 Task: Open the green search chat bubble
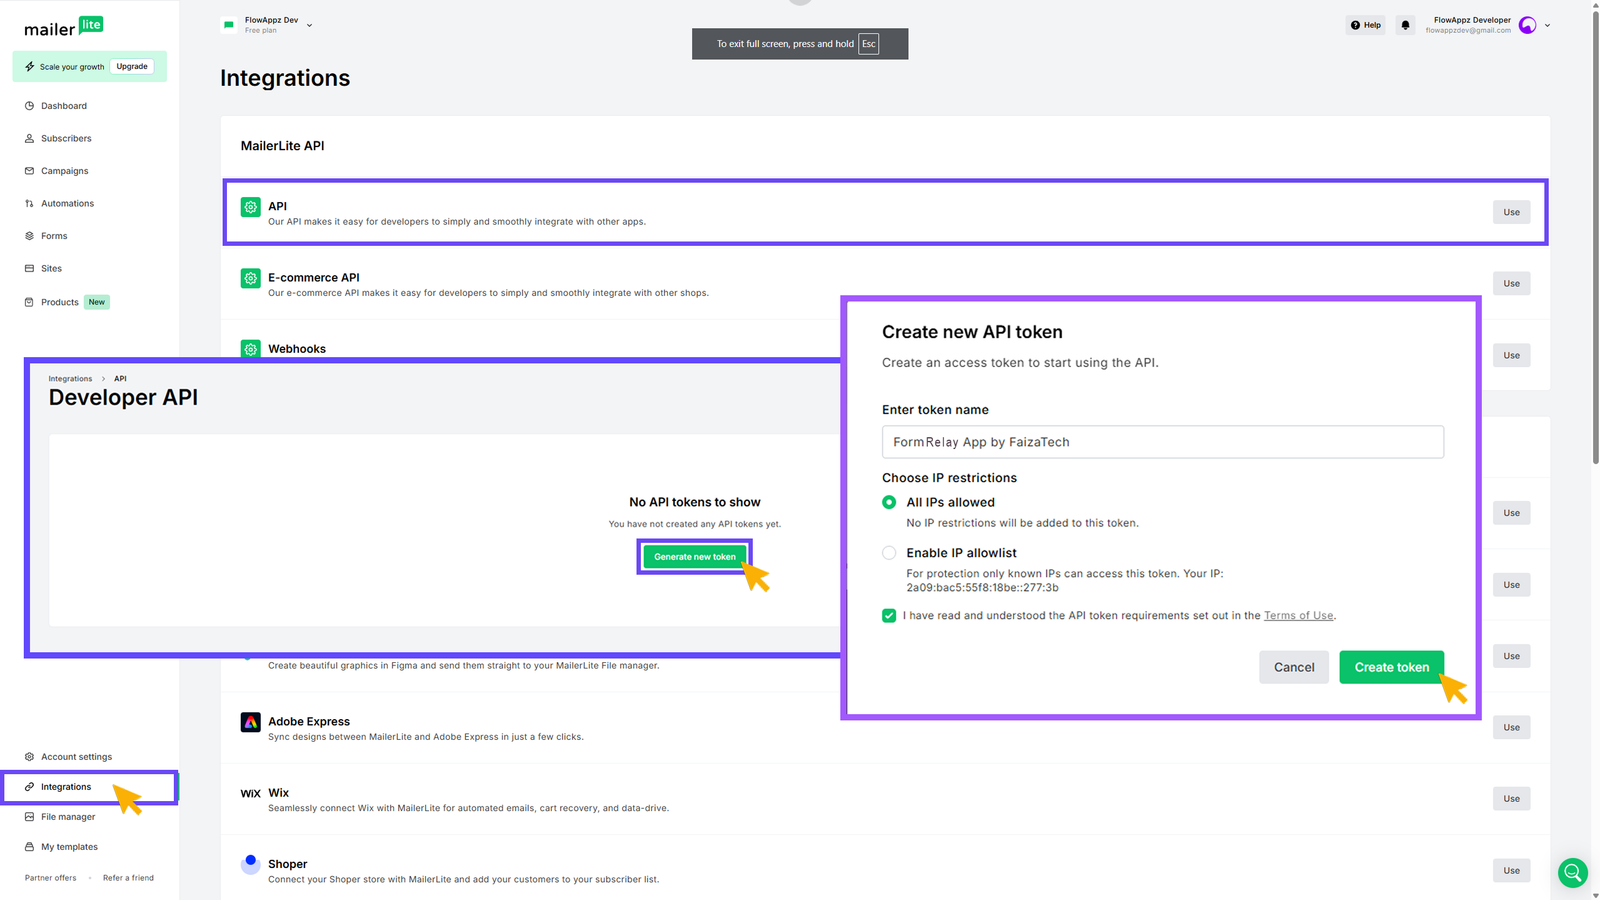pyautogui.click(x=1573, y=873)
